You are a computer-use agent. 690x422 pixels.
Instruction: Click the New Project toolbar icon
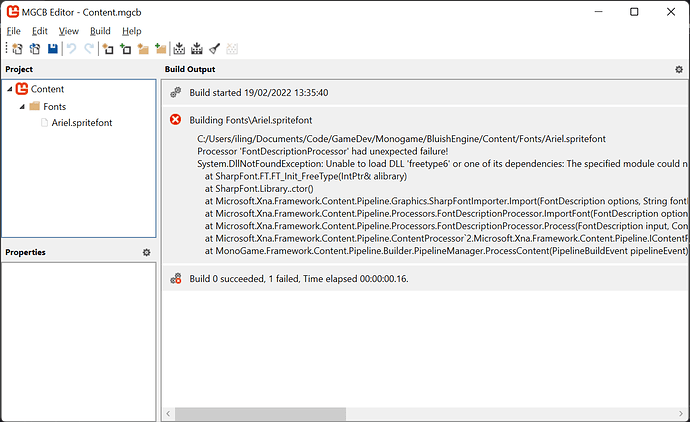[x=17, y=49]
